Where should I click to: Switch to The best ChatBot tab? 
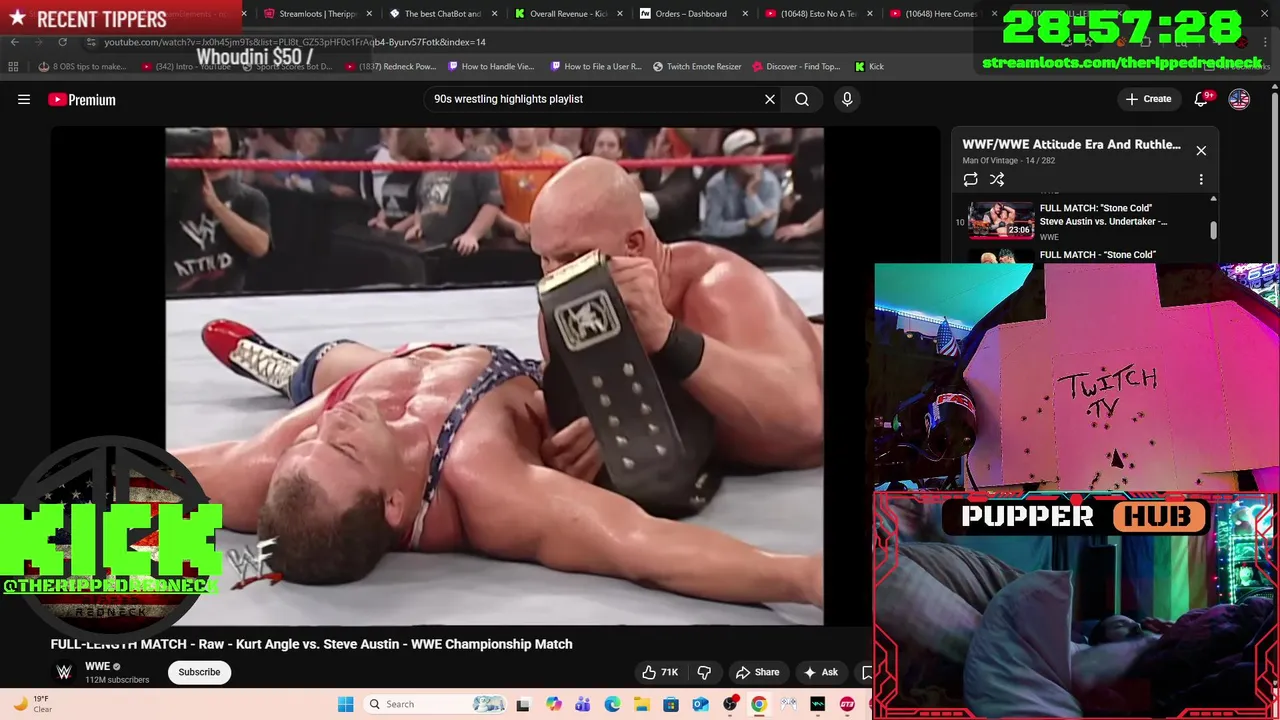click(x=443, y=14)
